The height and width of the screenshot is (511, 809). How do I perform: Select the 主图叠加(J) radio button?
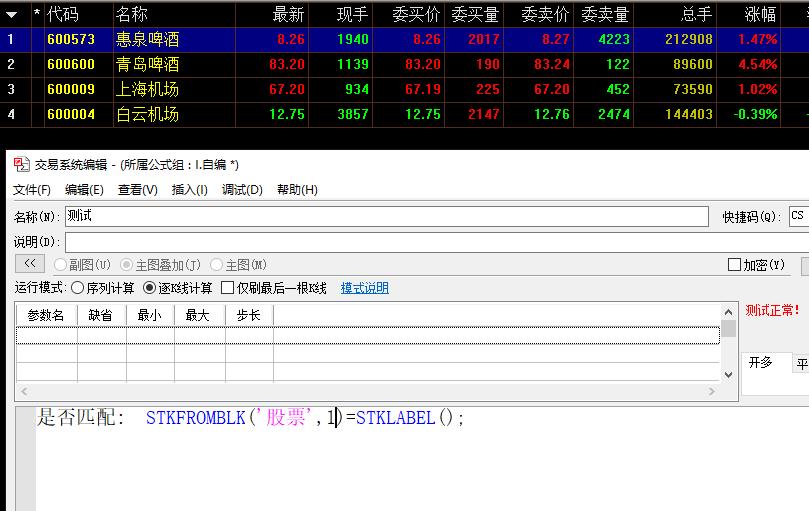[126, 265]
